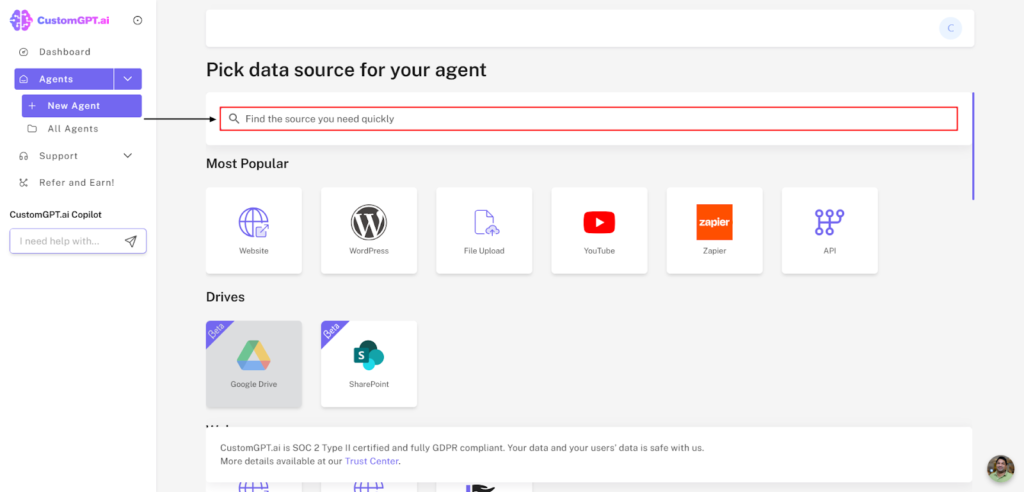Image resolution: width=1024 pixels, height=492 pixels.
Task: Expand the Support menu chevron
Action: pyautogui.click(x=127, y=156)
